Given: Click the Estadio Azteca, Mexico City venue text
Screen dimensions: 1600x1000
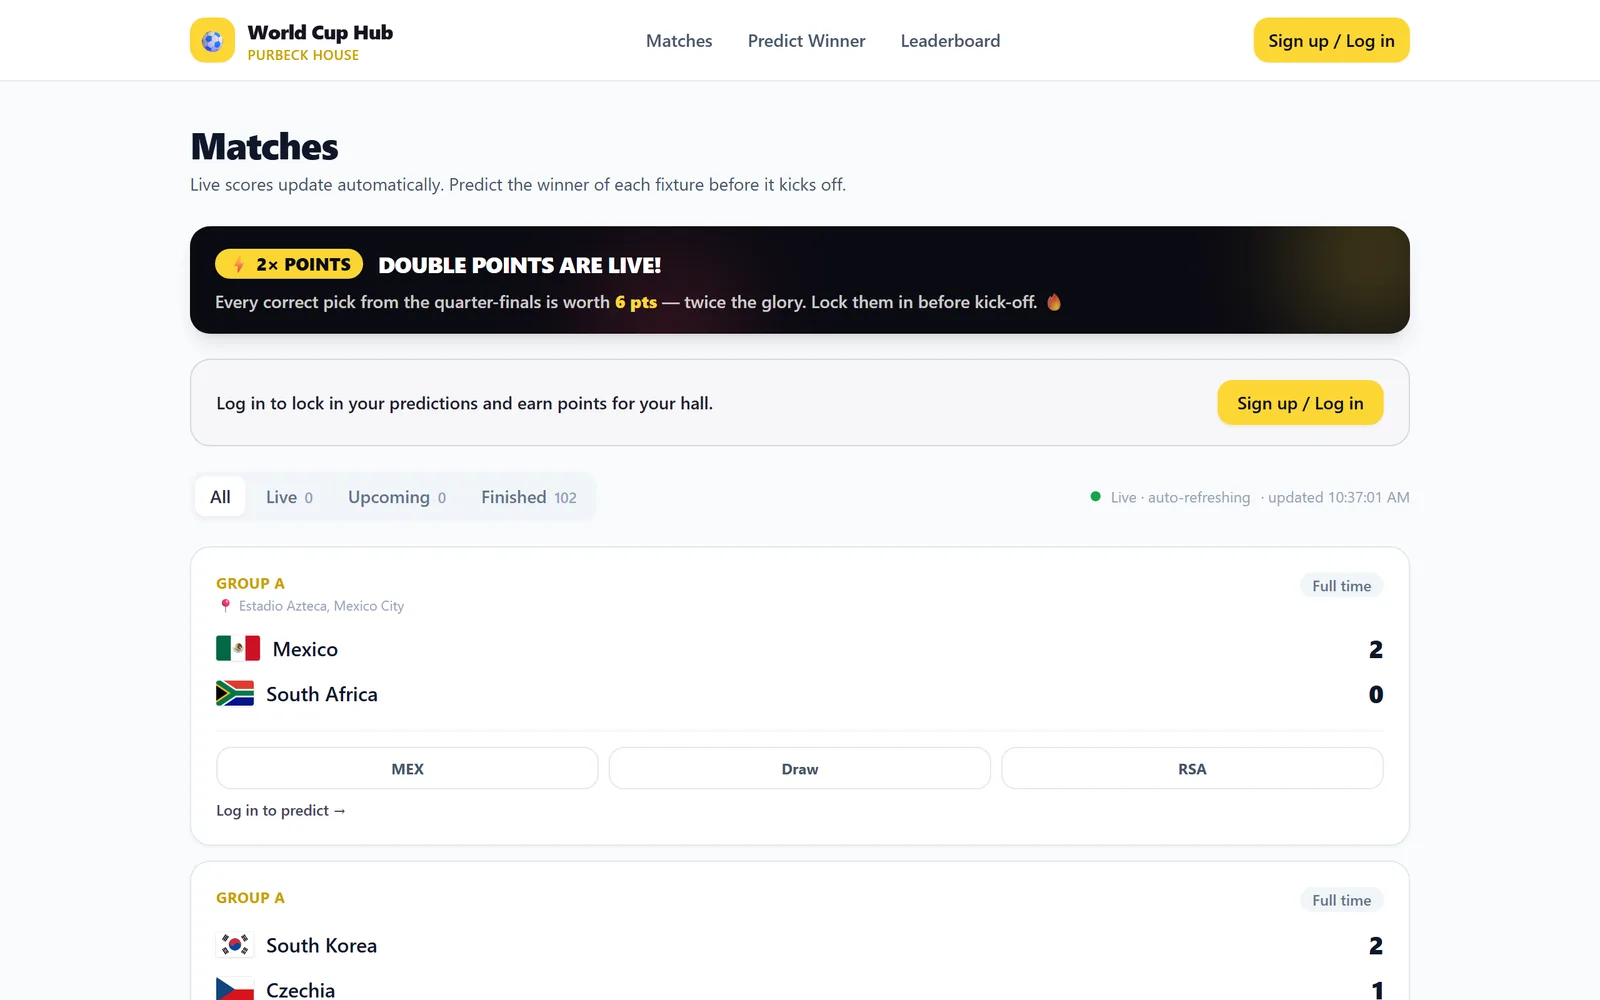Looking at the screenshot, I should pyautogui.click(x=321, y=606).
